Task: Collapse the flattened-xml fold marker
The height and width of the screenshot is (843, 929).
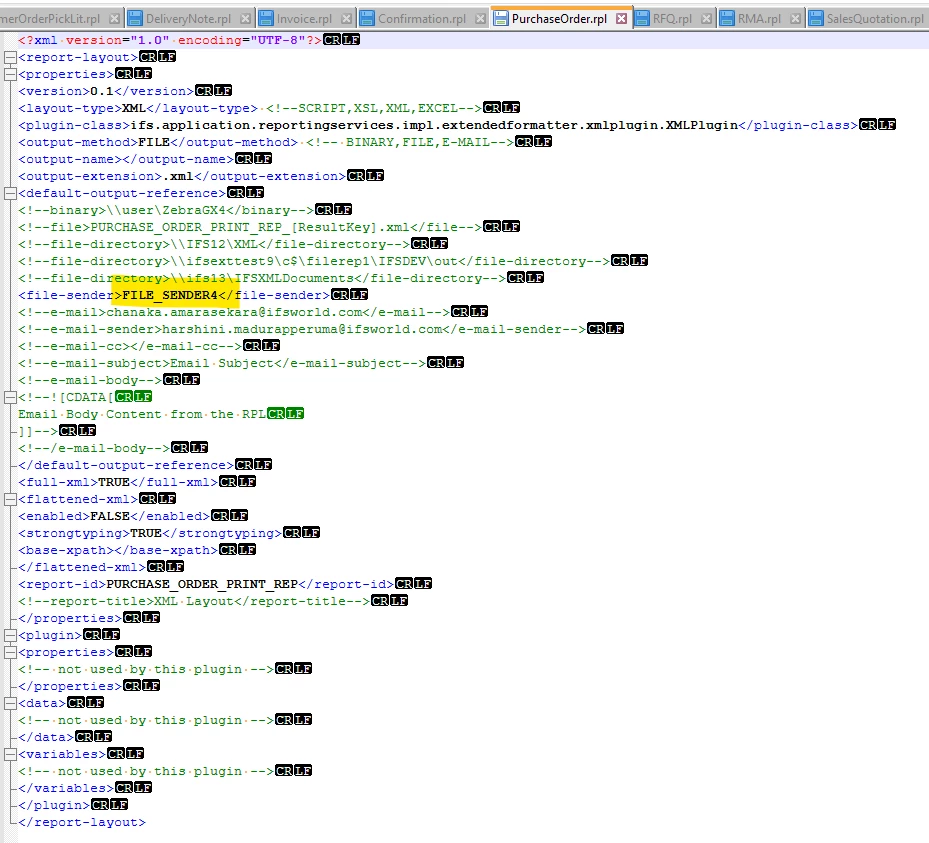Action: click(9, 499)
